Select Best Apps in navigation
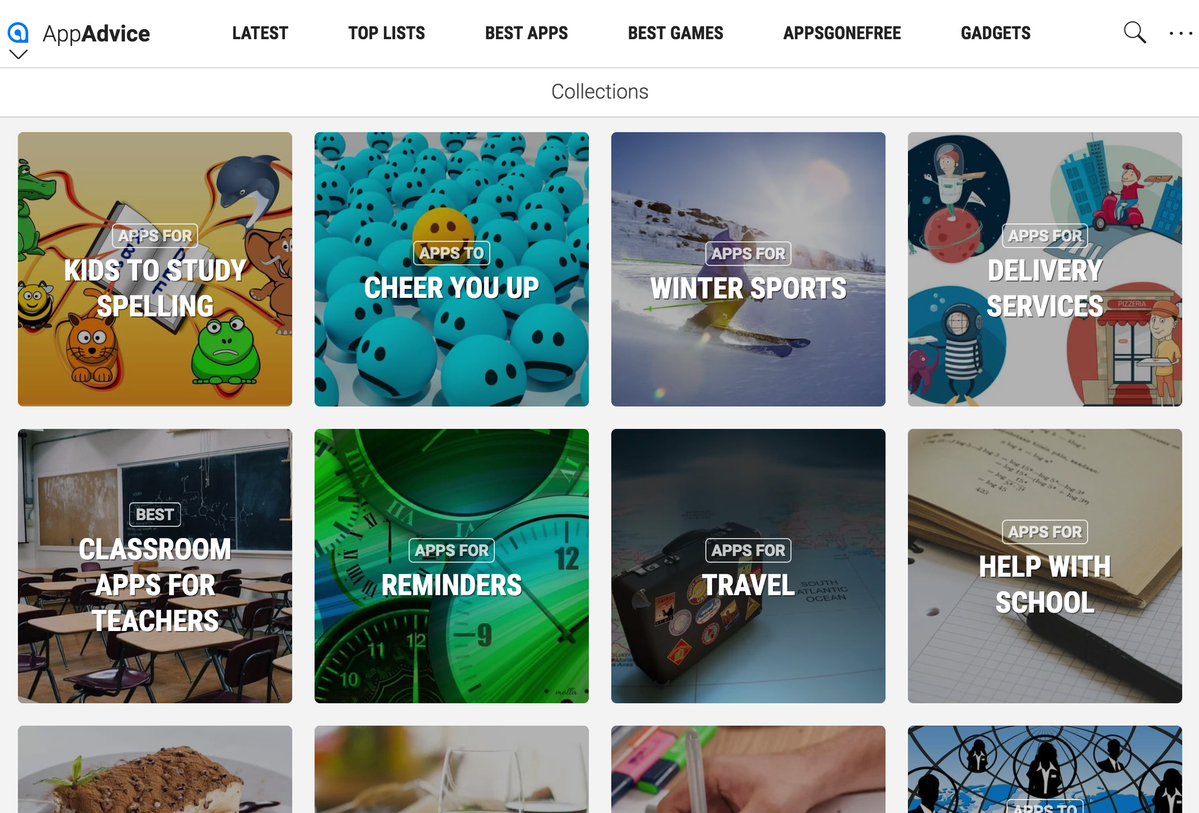 526,33
